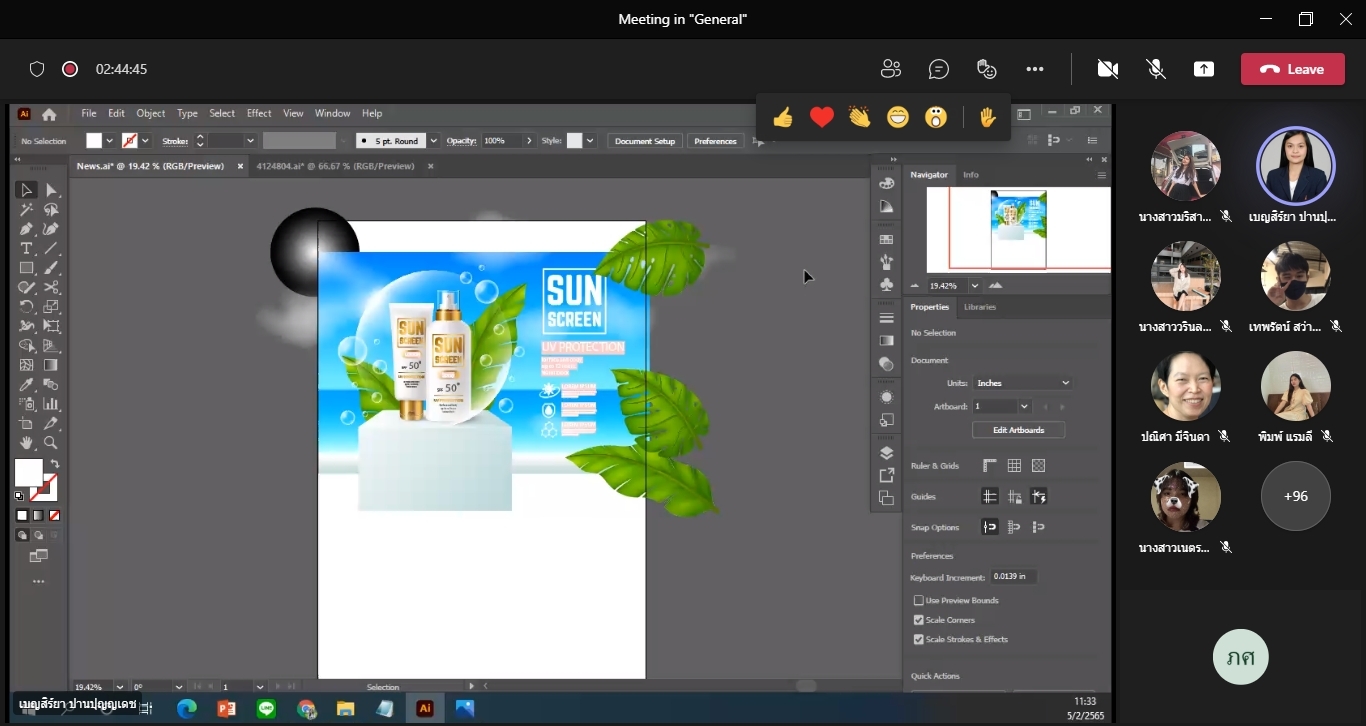Send heart reaction
This screenshot has height=726, width=1366.
[822, 118]
